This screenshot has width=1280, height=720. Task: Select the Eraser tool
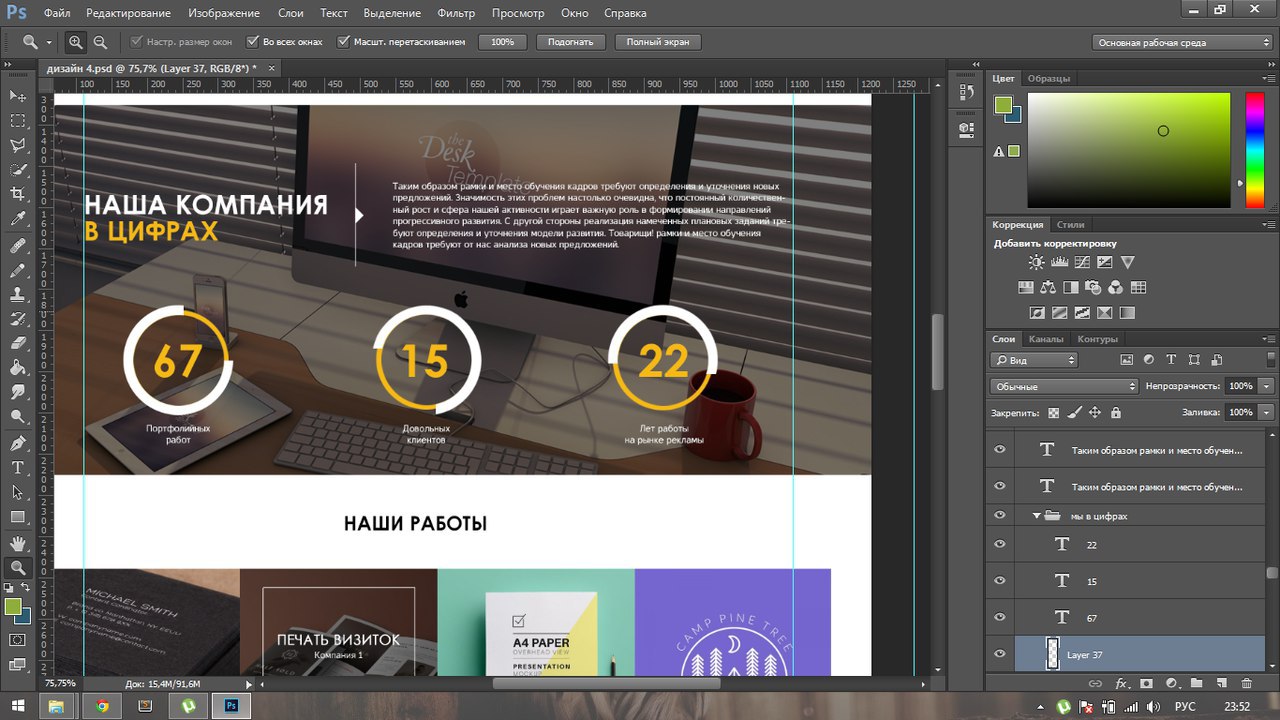tap(17, 344)
